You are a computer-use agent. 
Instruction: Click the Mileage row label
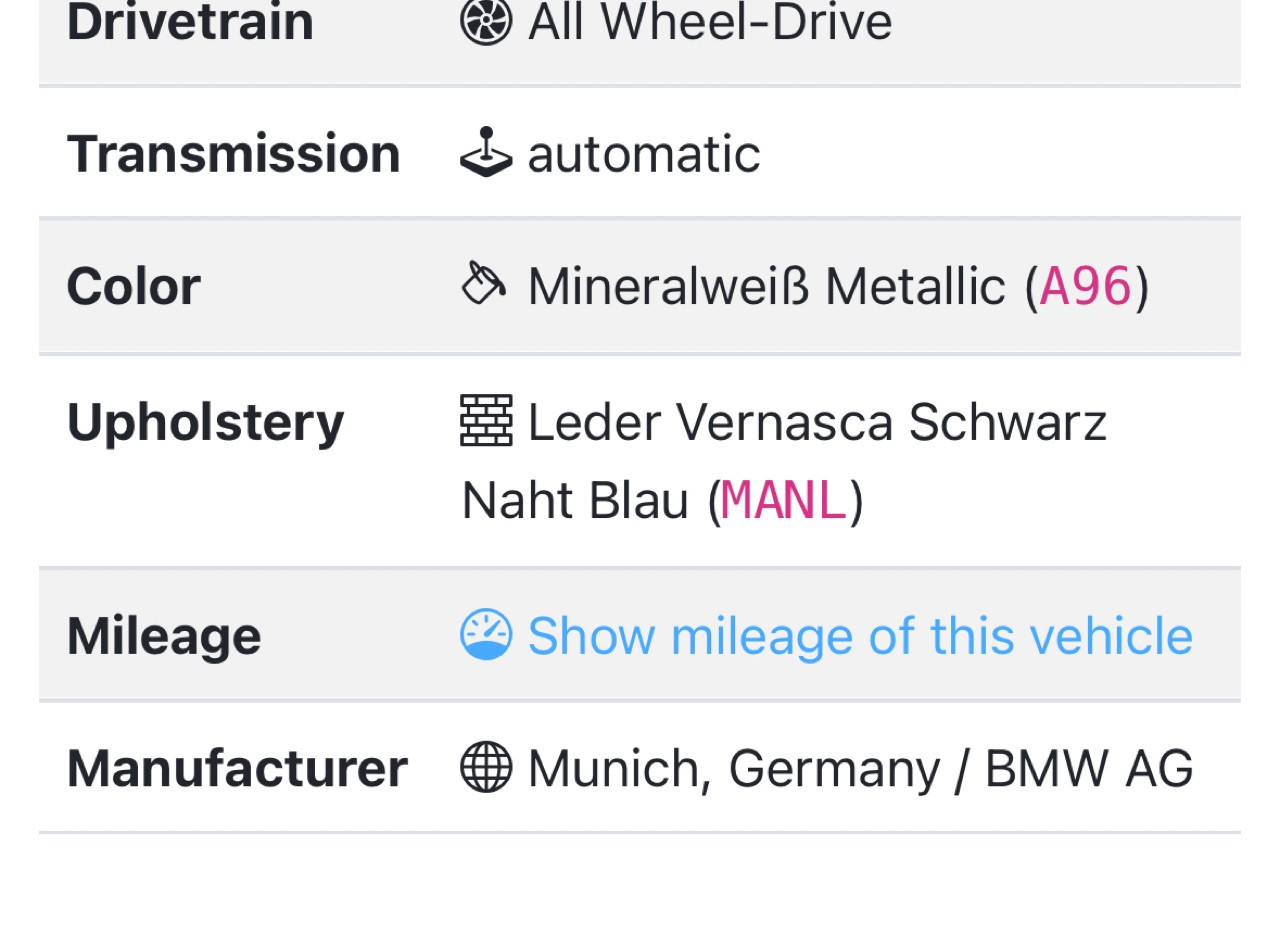pos(163,636)
